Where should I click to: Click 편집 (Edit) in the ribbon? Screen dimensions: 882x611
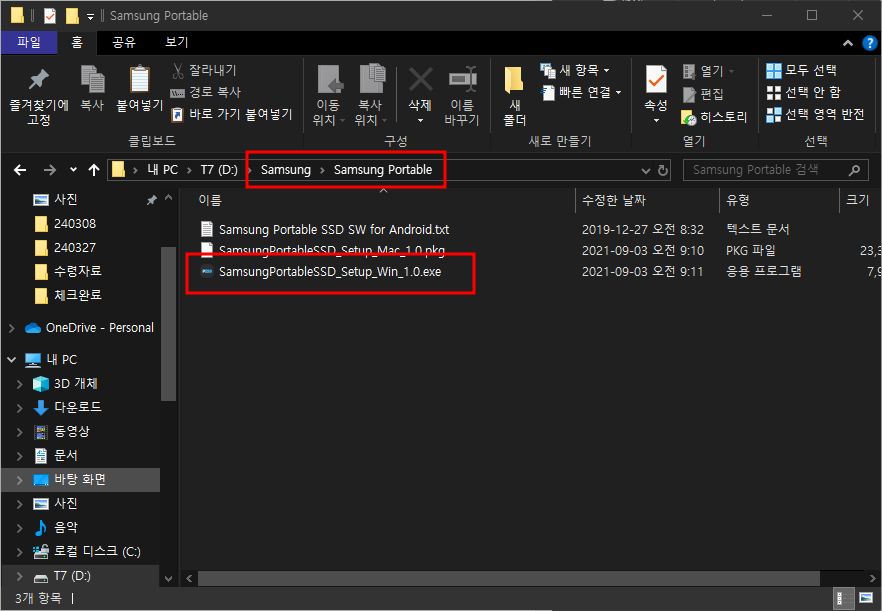(x=703, y=95)
